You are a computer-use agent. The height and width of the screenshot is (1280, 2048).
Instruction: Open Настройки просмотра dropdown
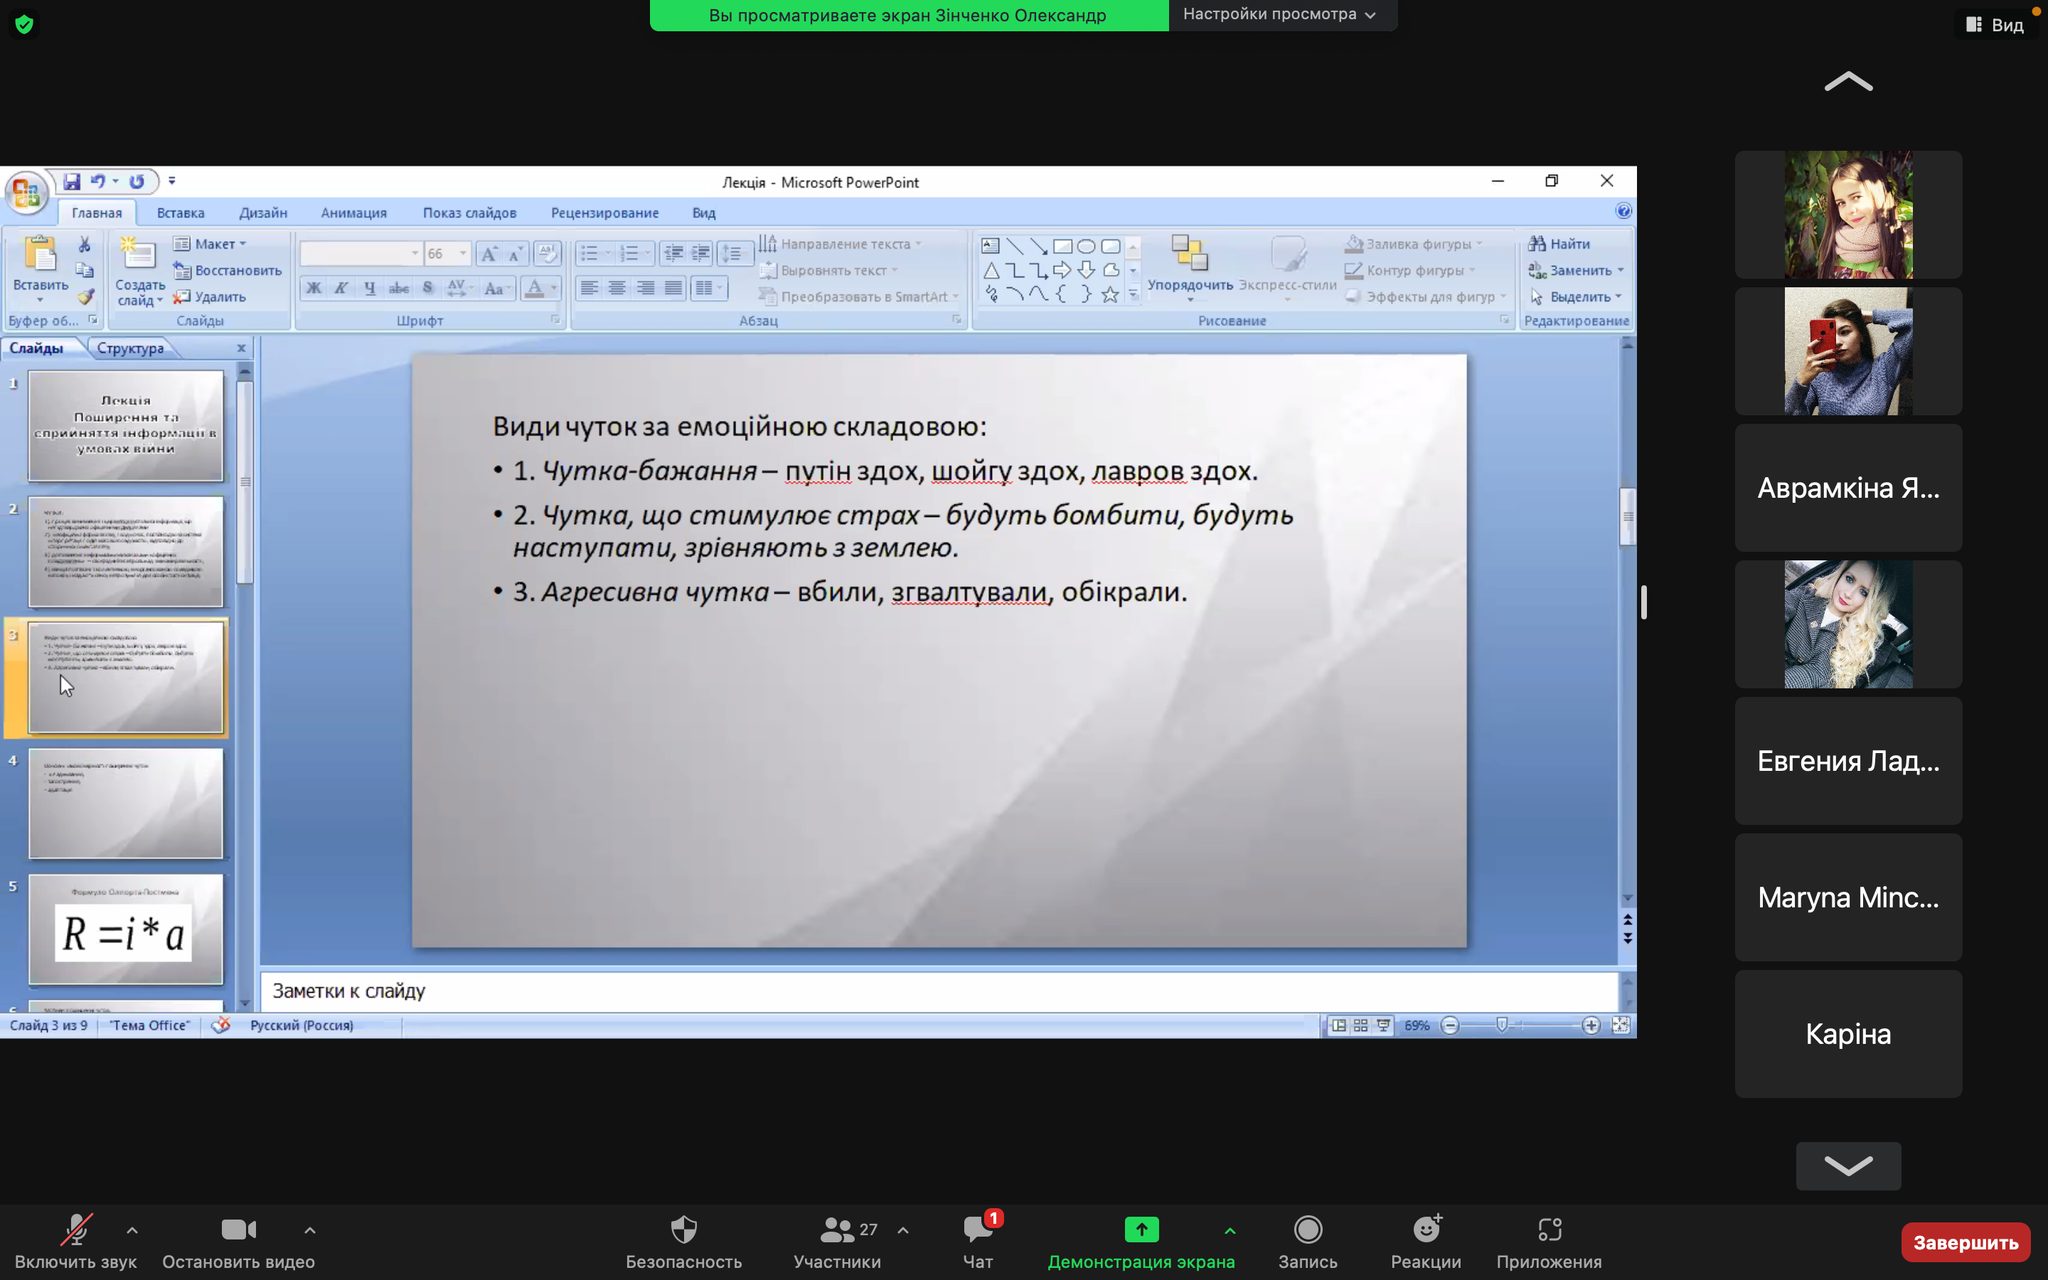tap(1279, 15)
